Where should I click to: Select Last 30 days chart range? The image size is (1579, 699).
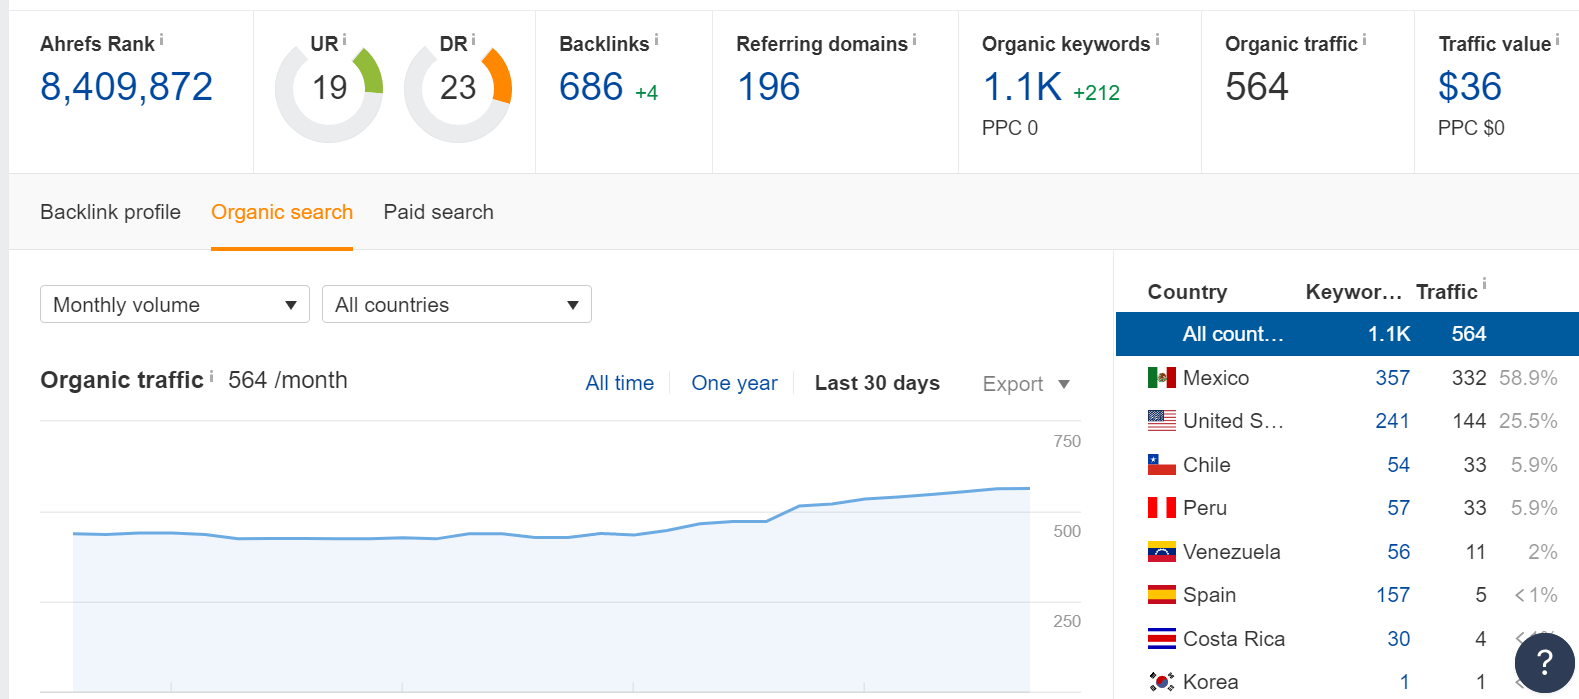pos(877,383)
